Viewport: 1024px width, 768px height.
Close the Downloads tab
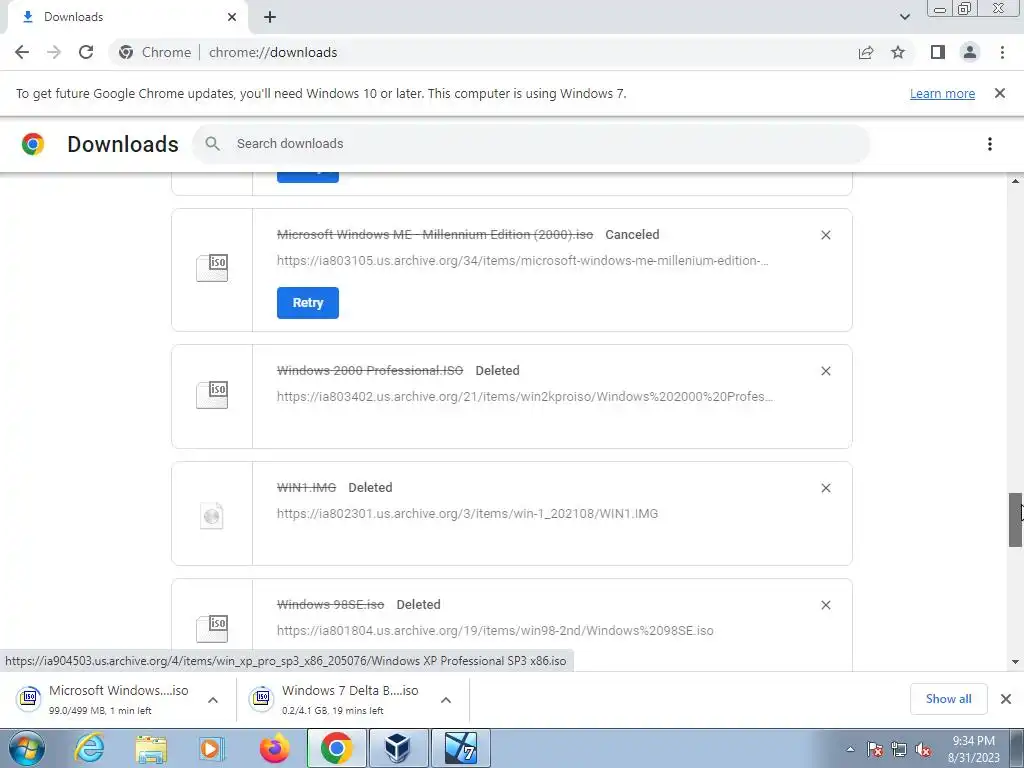click(x=232, y=17)
